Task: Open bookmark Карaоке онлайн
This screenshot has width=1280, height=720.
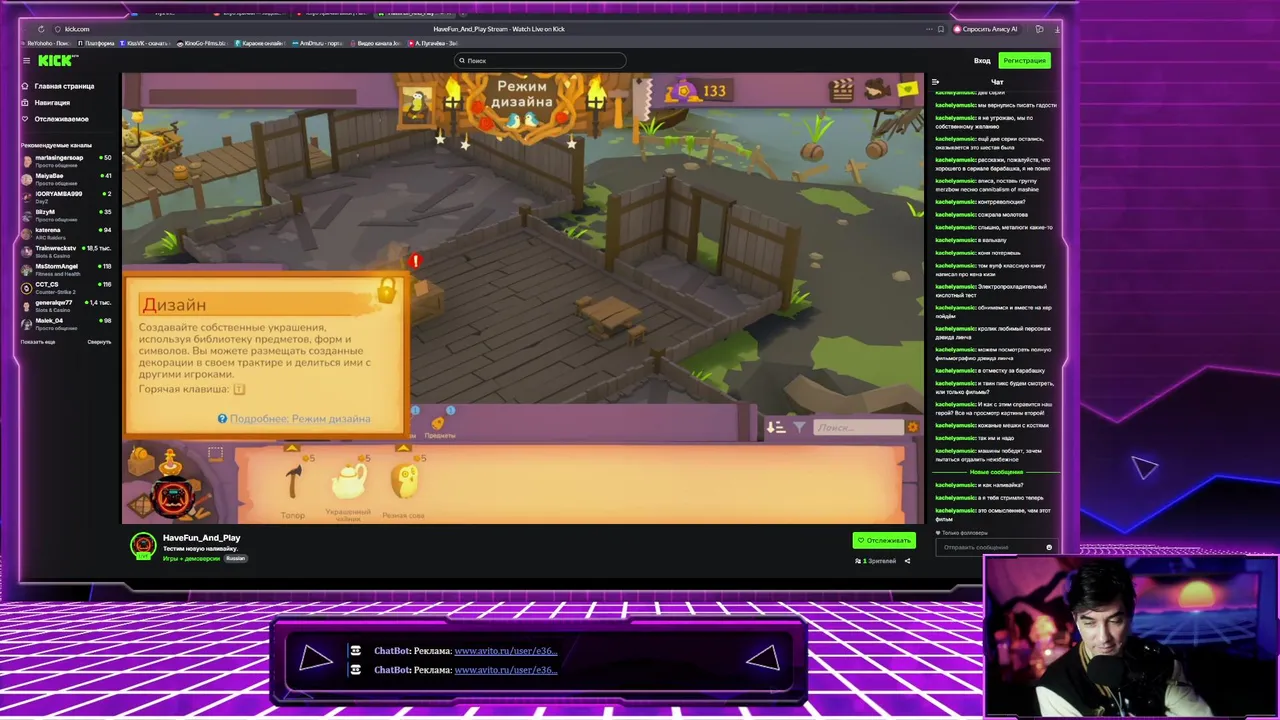Action: click(259, 43)
